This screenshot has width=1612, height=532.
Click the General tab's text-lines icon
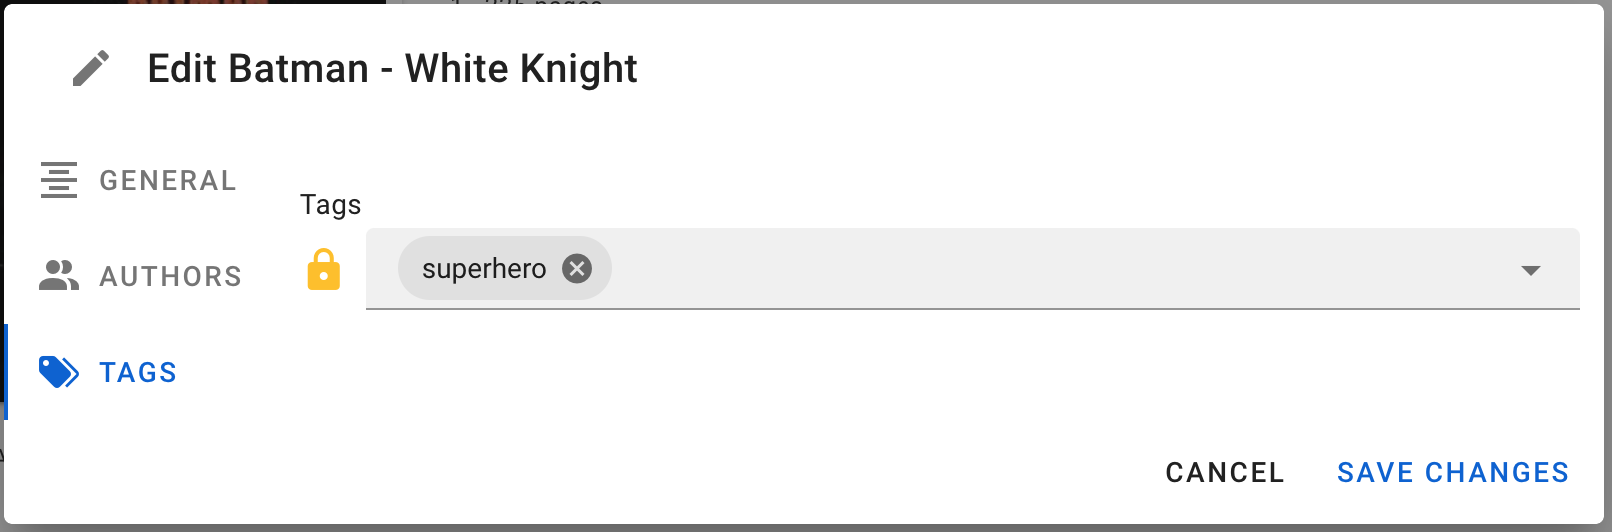pyautogui.click(x=59, y=180)
